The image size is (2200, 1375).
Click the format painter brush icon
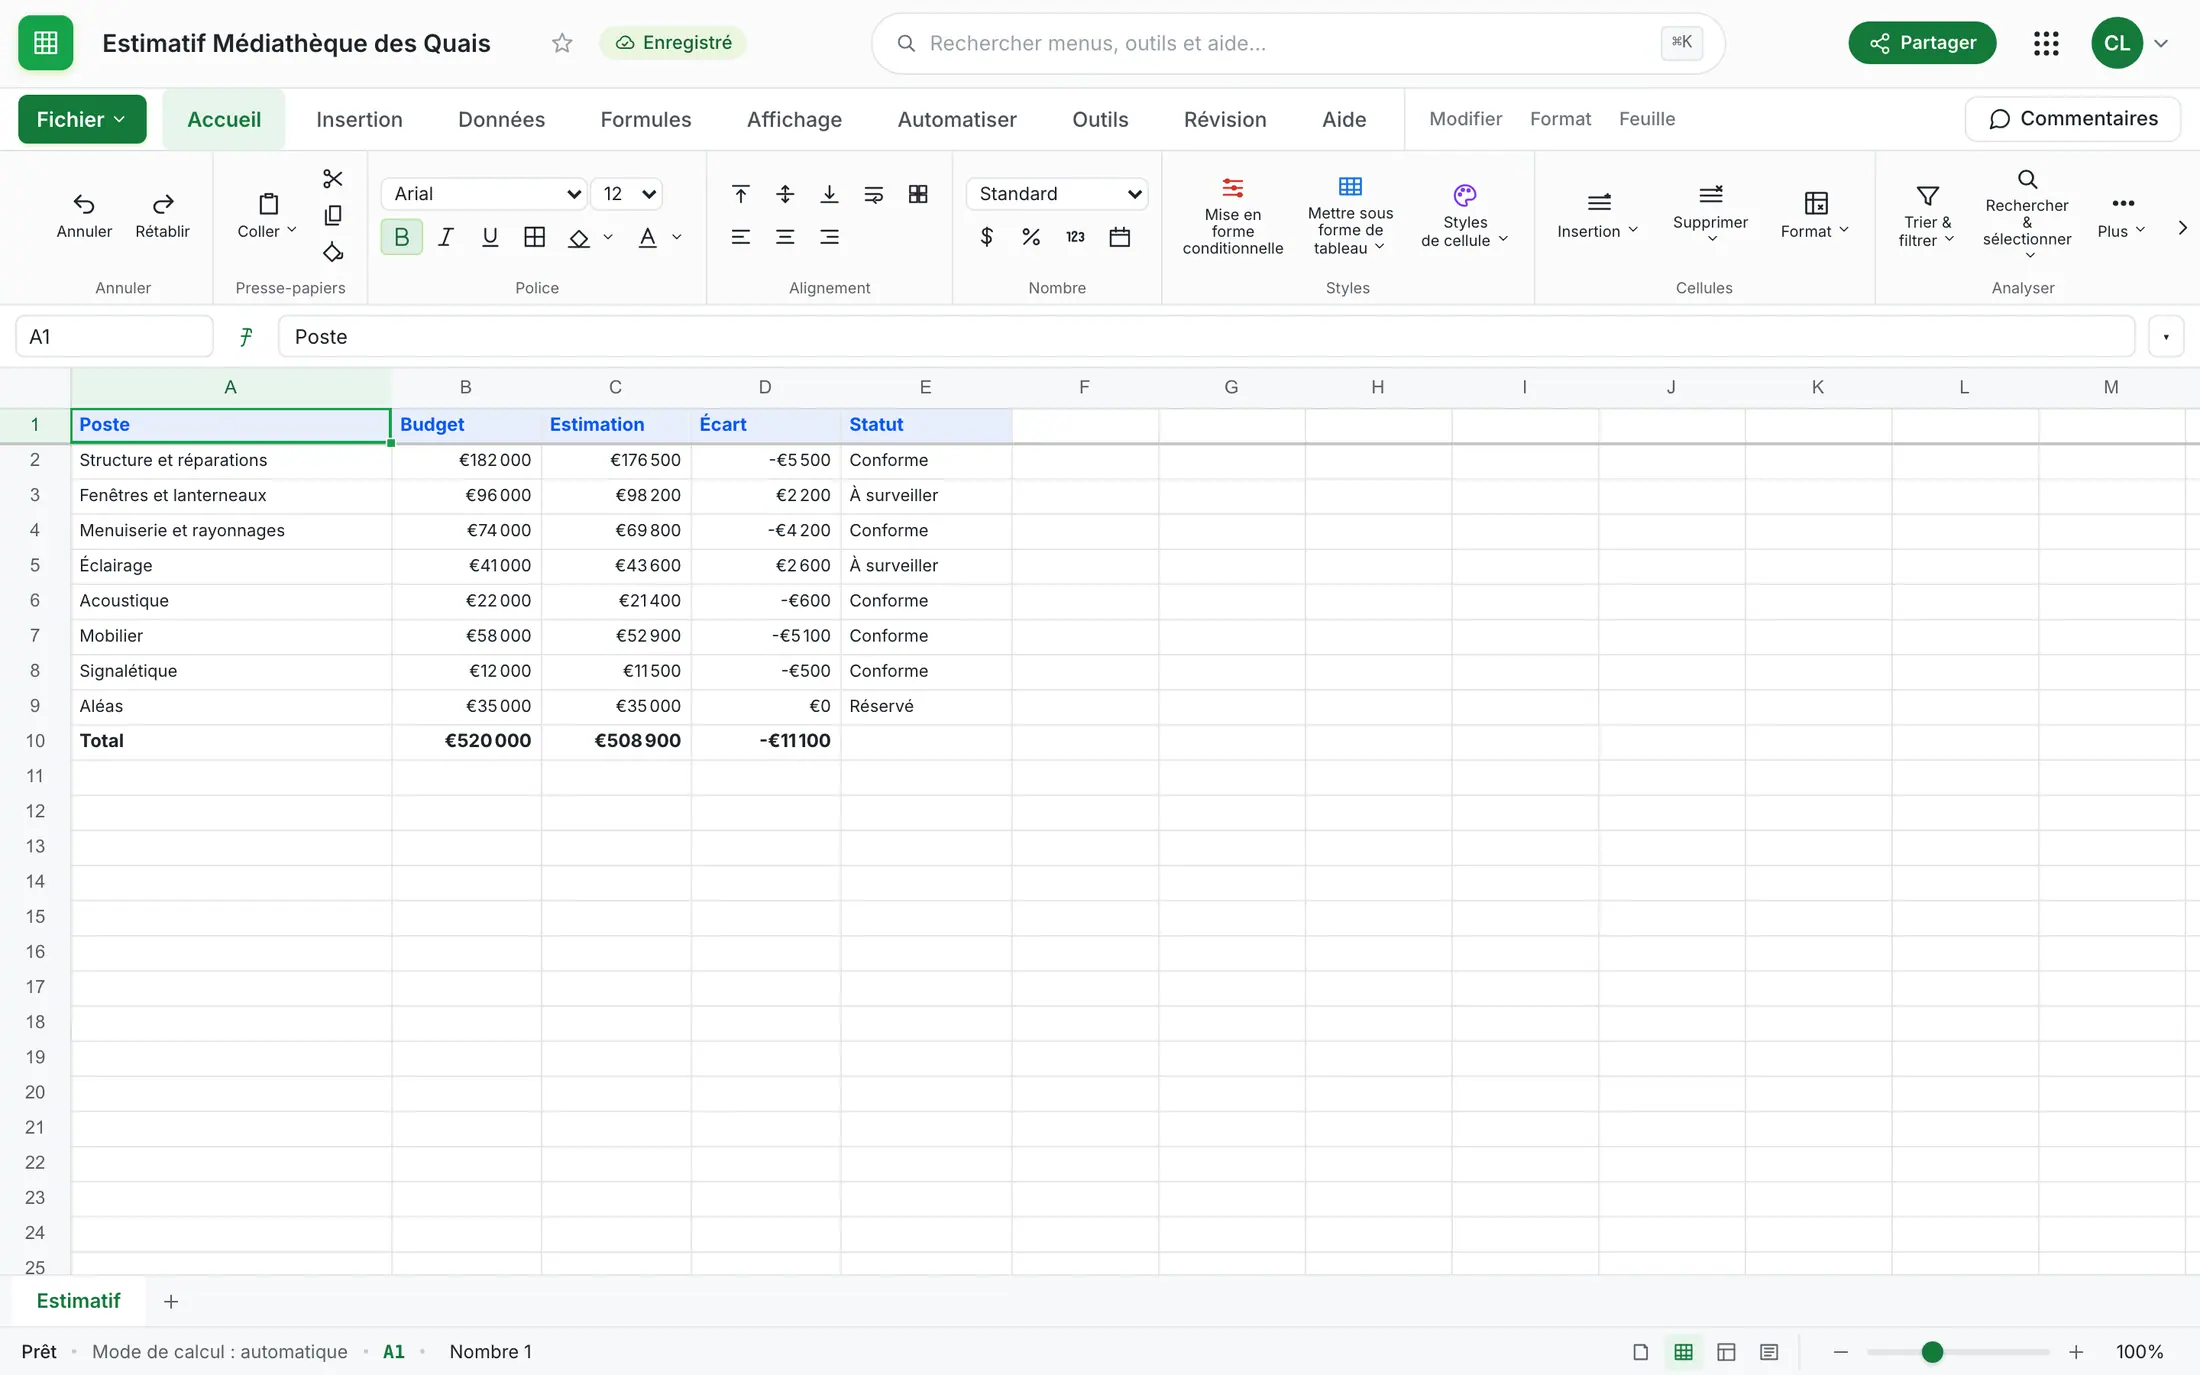(x=333, y=252)
